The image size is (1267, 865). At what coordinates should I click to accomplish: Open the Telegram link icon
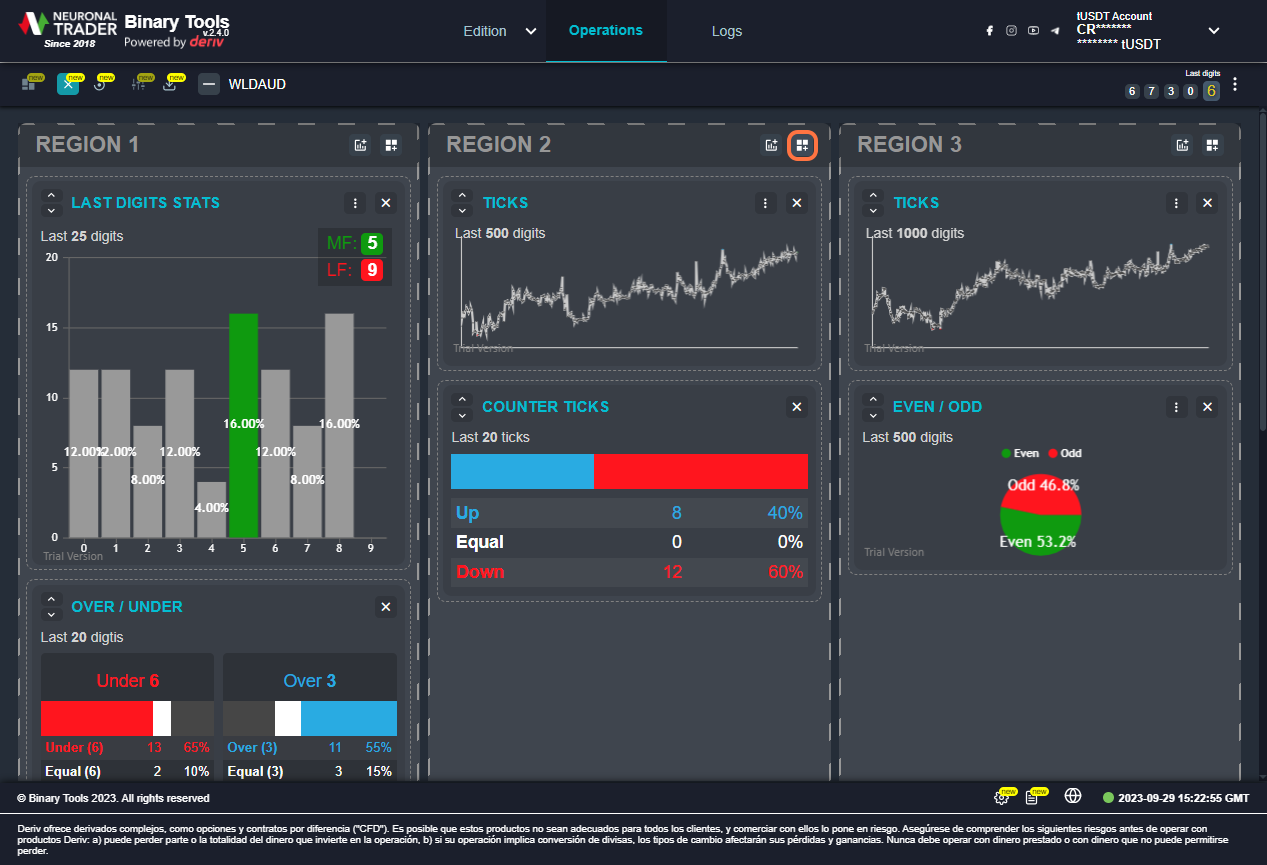1055,31
